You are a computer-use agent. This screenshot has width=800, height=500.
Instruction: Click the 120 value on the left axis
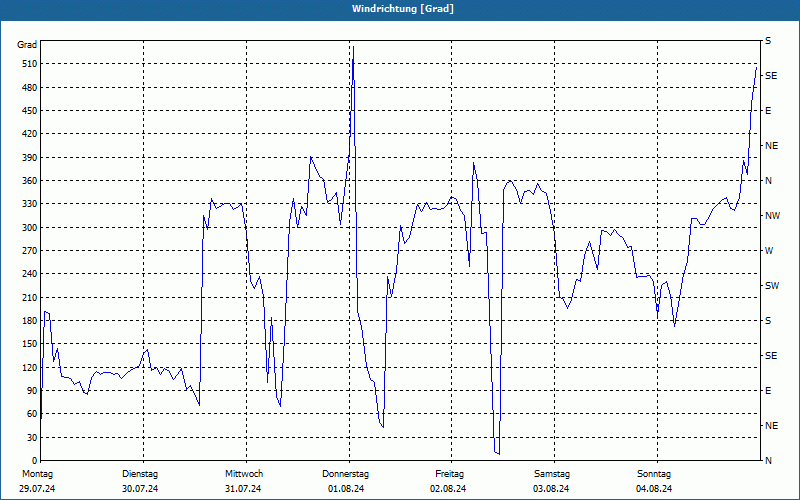click(29, 367)
